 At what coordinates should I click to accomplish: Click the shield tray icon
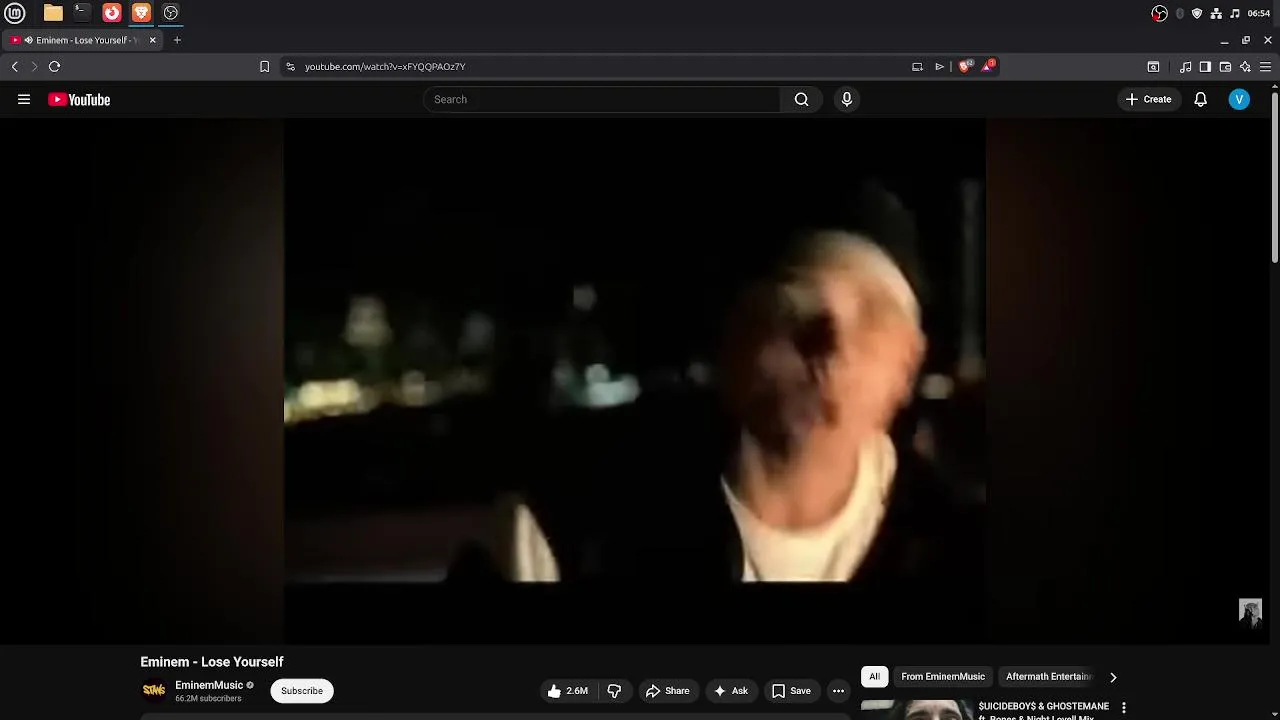1197,13
